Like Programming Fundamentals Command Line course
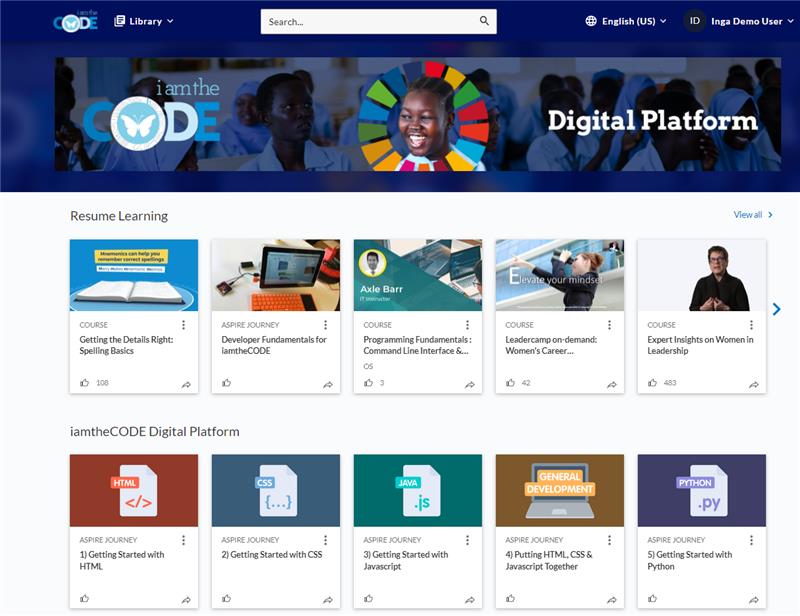800x616 pixels. pos(368,382)
